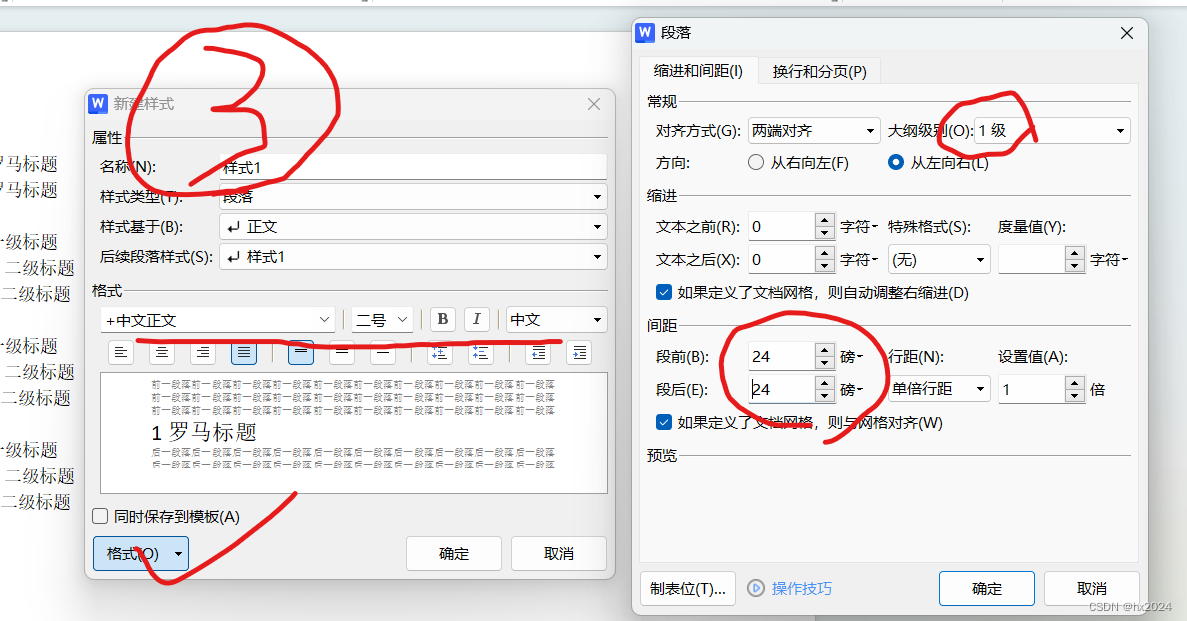Enable 同时保存到模板 checkbox
This screenshot has width=1187, height=621.
pos(100,517)
